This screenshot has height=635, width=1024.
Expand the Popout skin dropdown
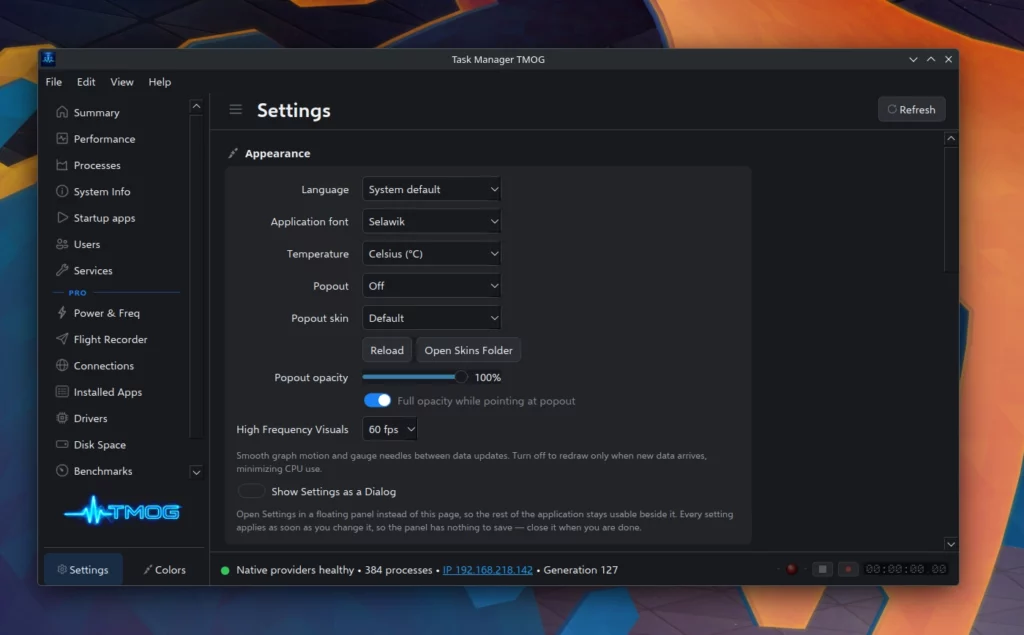[x=432, y=318]
